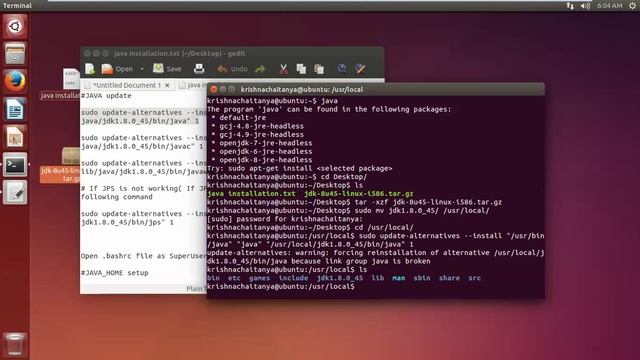Open the sound volume indicator
Screen dimensions: 640x360
[585, 6]
